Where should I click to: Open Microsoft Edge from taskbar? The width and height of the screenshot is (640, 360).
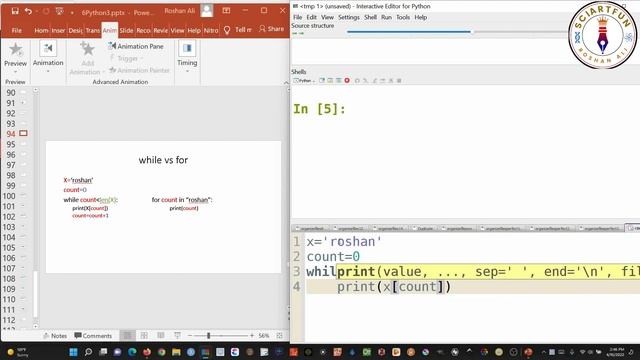(x=132, y=352)
